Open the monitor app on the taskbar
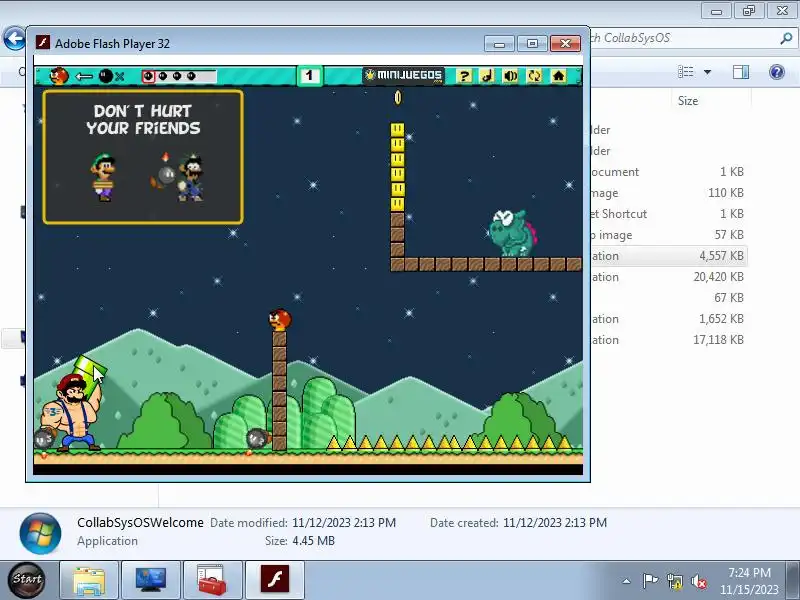 [x=151, y=580]
